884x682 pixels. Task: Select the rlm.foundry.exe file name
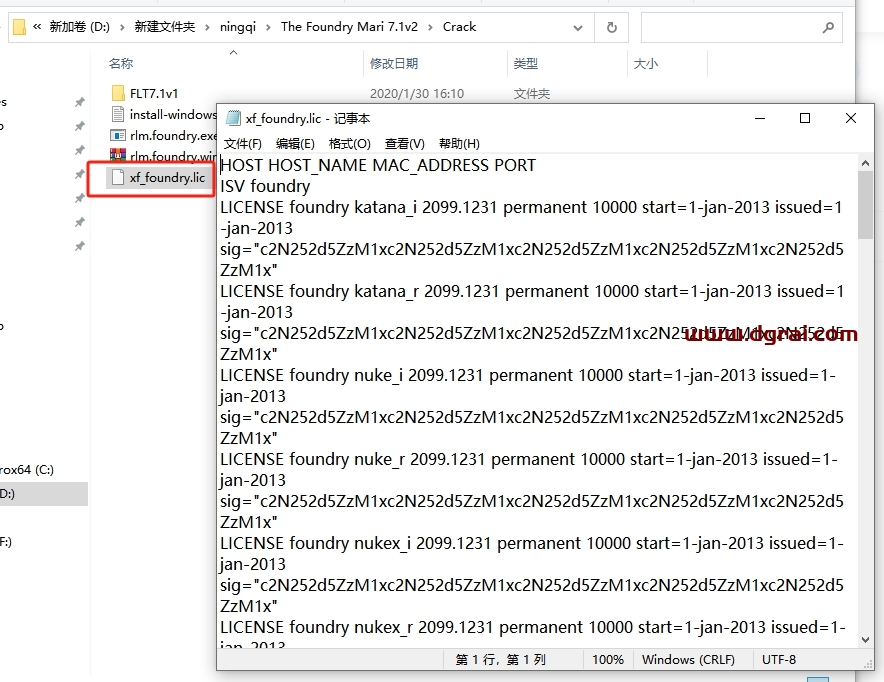[x=173, y=135]
